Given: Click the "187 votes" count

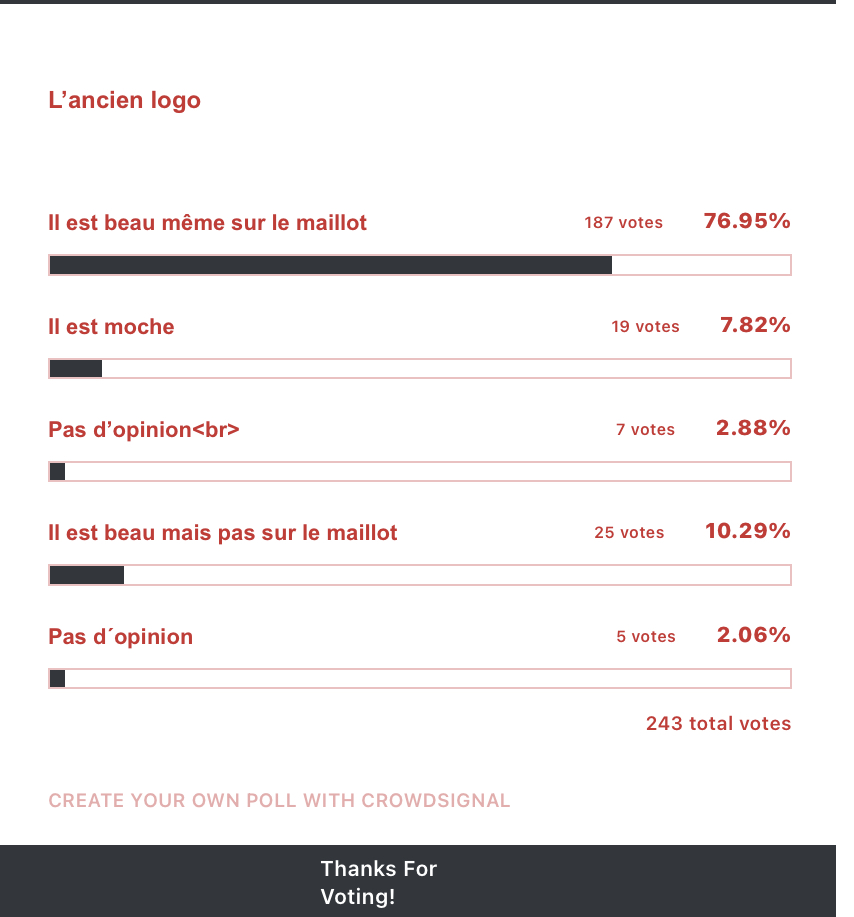Looking at the screenshot, I should (x=623, y=222).
